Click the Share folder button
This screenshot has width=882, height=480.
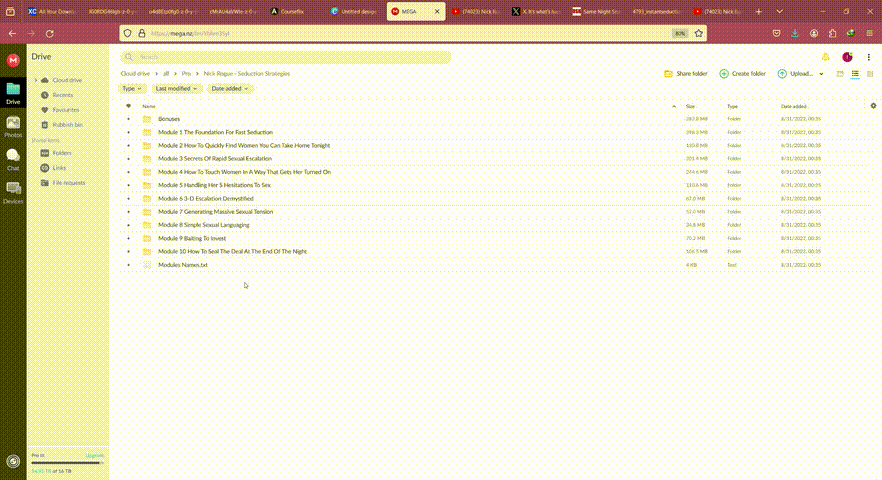(x=686, y=74)
